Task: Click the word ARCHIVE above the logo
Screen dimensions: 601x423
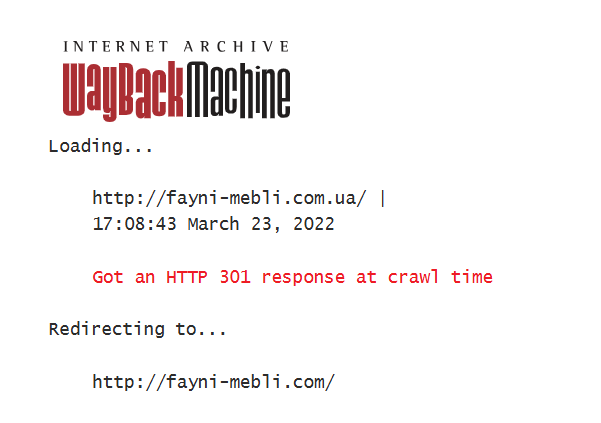Action: 236,47
